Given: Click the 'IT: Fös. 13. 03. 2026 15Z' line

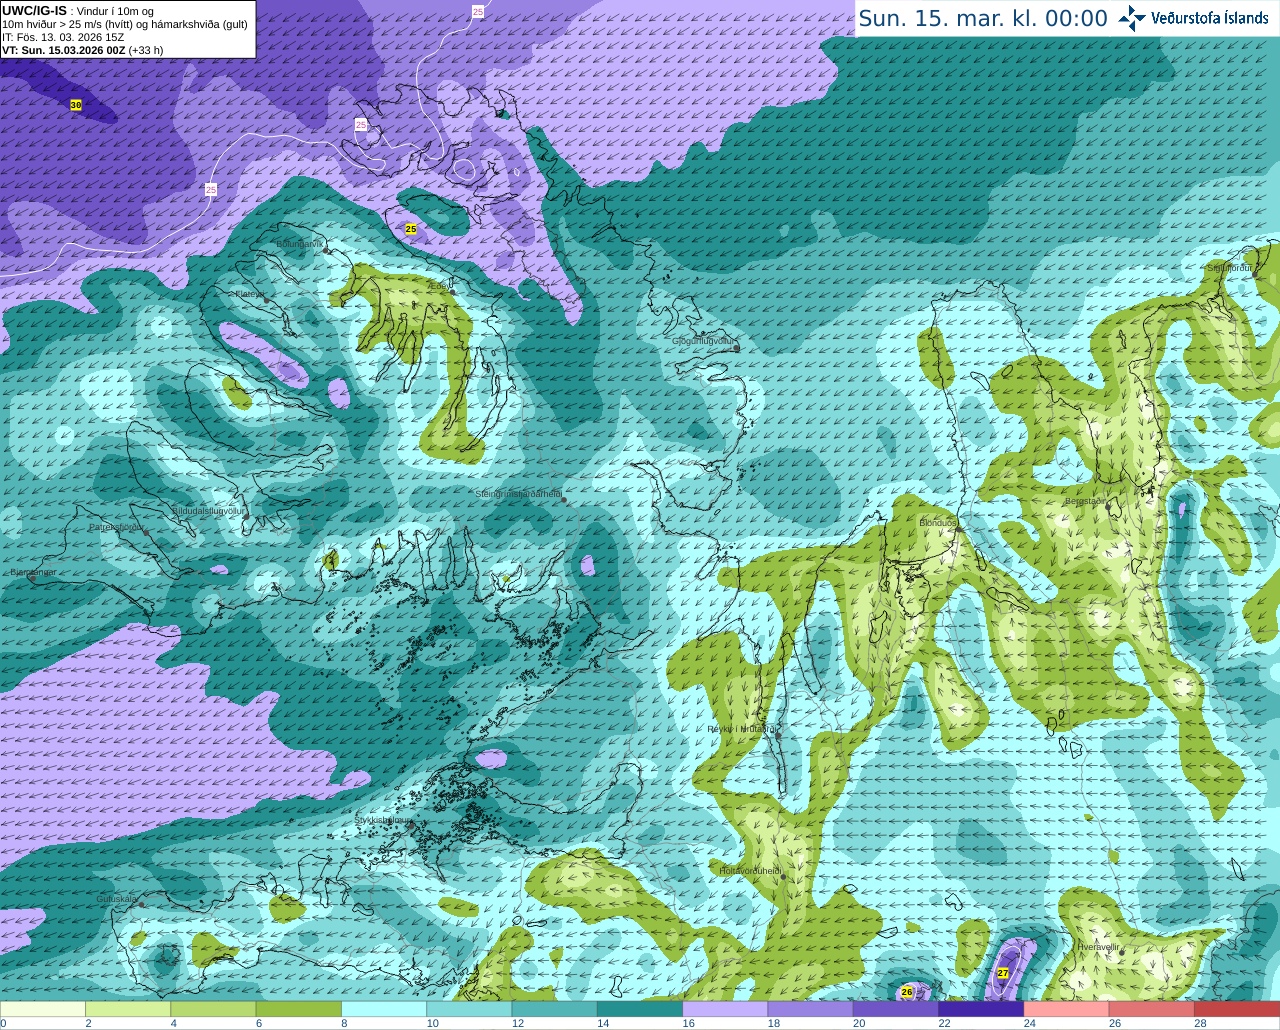Looking at the screenshot, I should click(x=63, y=37).
